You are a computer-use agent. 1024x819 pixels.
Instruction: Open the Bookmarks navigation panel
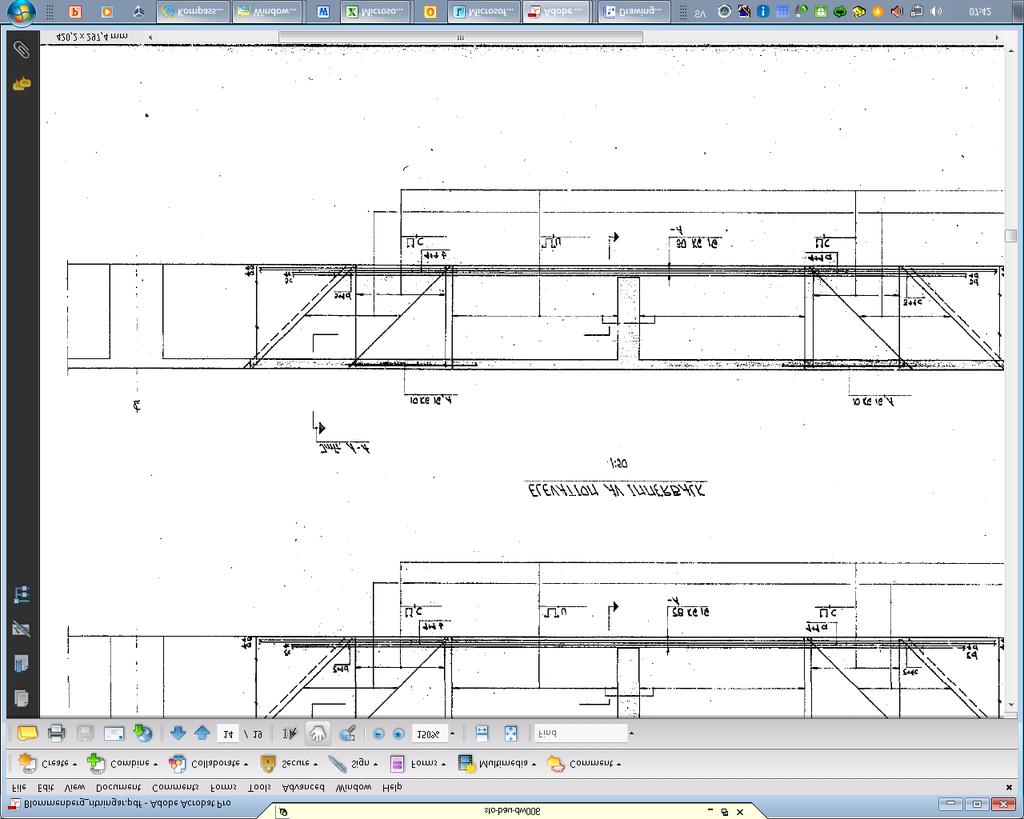[x=22, y=664]
